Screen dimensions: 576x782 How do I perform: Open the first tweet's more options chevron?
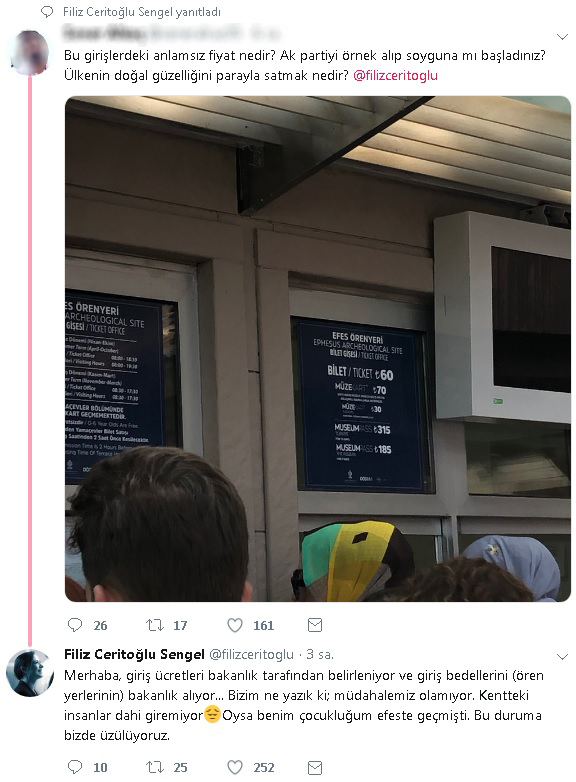click(562, 37)
